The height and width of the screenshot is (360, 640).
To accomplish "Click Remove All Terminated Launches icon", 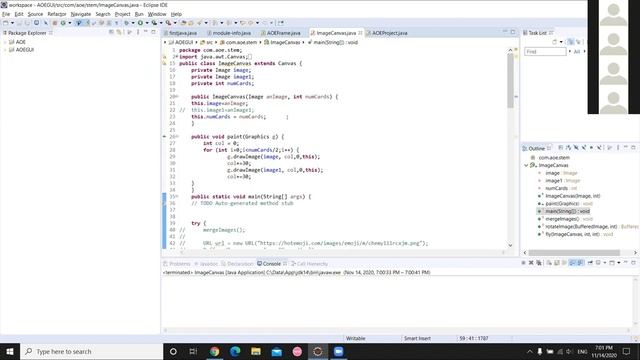I will coord(539,263).
